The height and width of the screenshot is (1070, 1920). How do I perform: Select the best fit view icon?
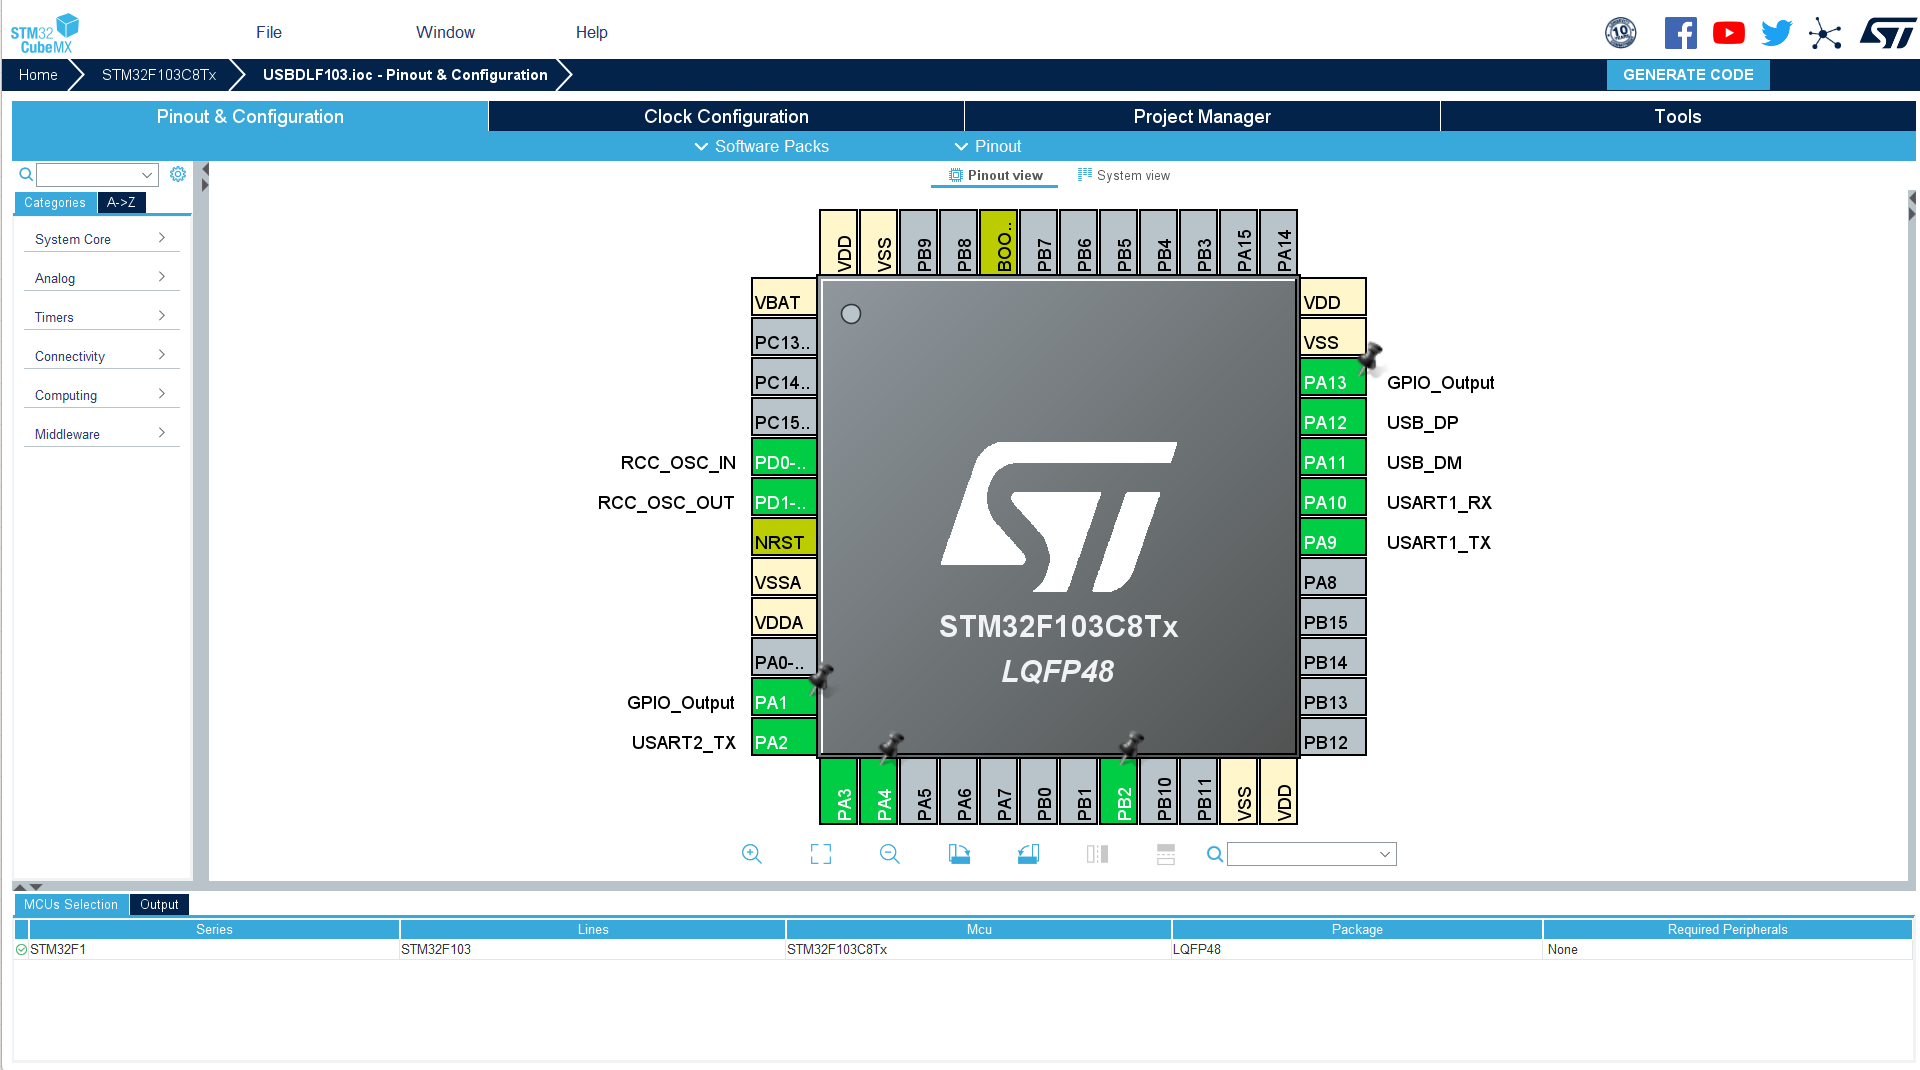click(x=820, y=854)
